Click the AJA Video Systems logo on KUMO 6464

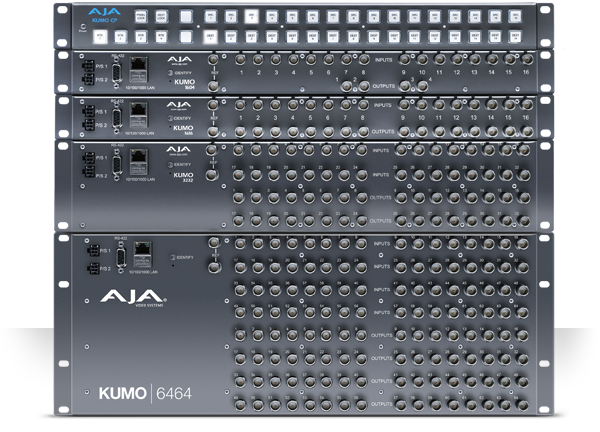pos(133,298)
